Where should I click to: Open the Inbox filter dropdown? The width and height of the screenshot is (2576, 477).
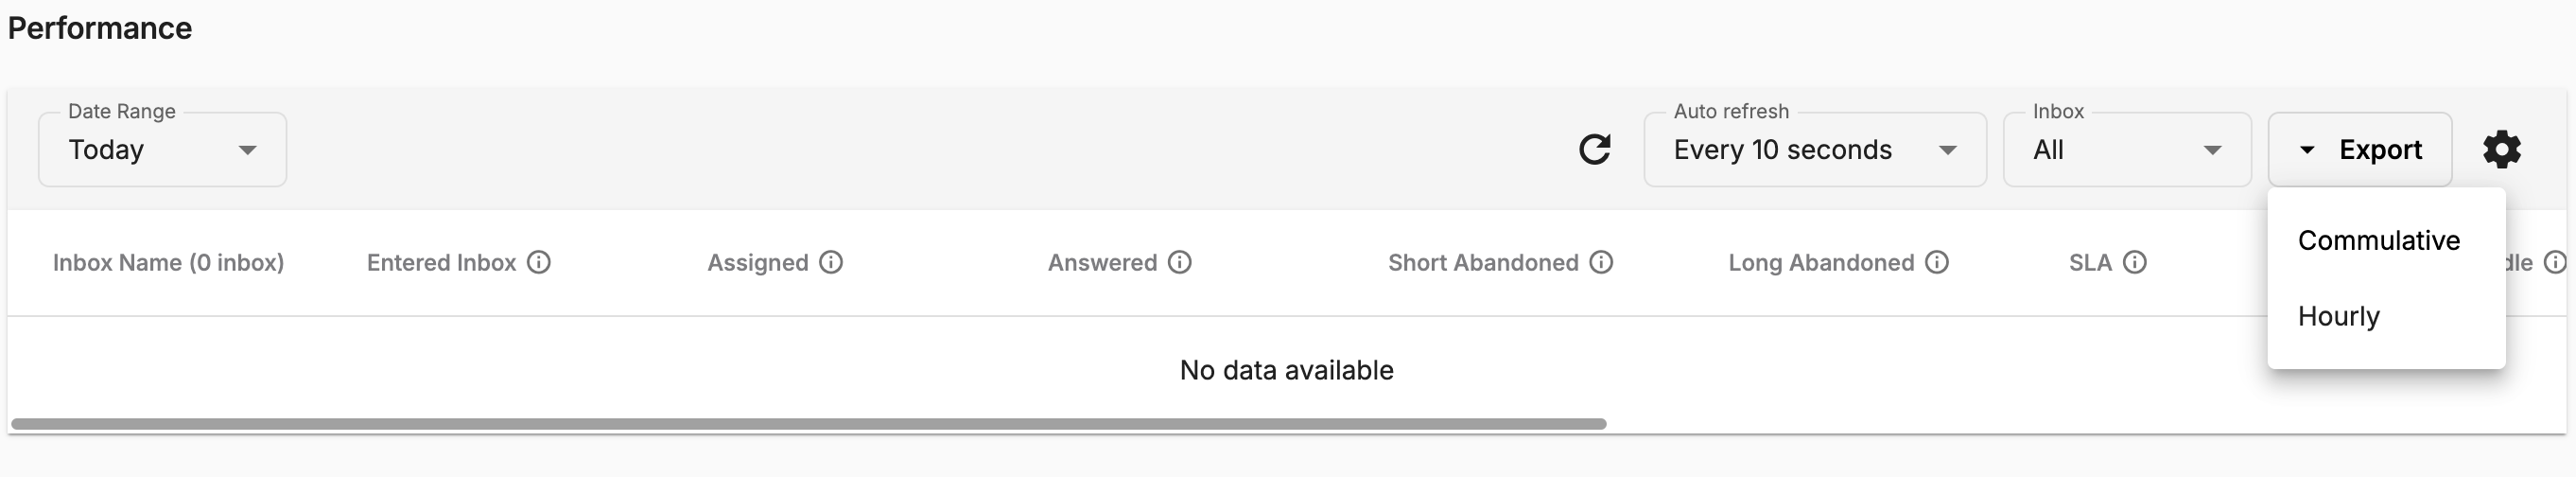(2127, 150)
